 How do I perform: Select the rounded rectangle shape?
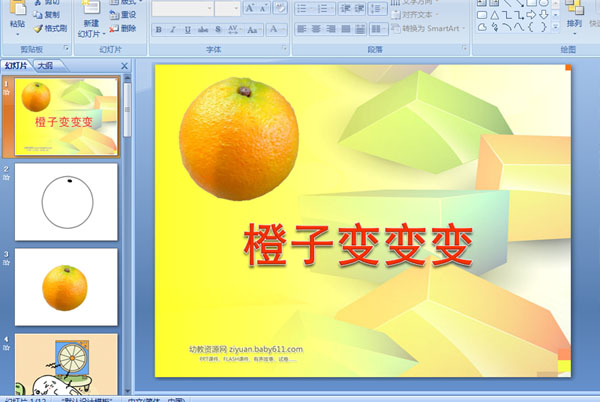point(482,15)
